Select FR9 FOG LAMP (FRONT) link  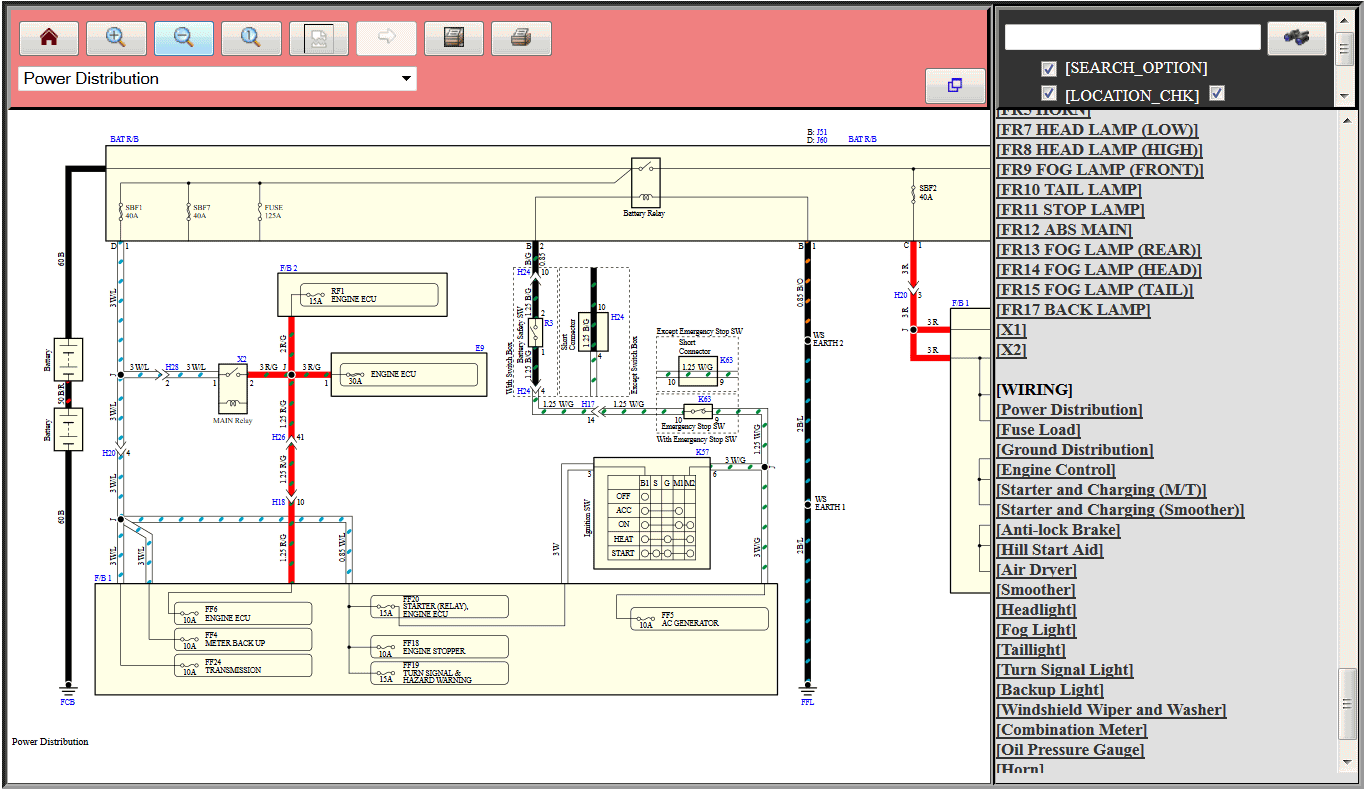[x=1099, y=170]
